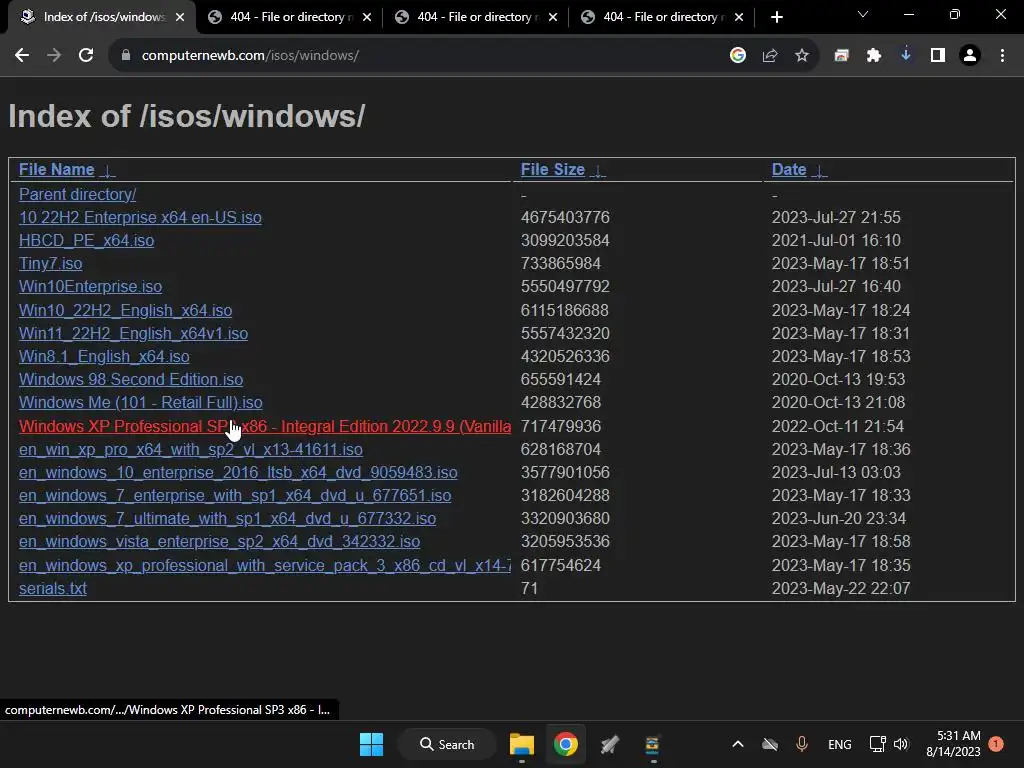Click the taskbar app icon right of the paper-plane app
The height and width of the screenshot is (768, 1024).
point(652,744)
